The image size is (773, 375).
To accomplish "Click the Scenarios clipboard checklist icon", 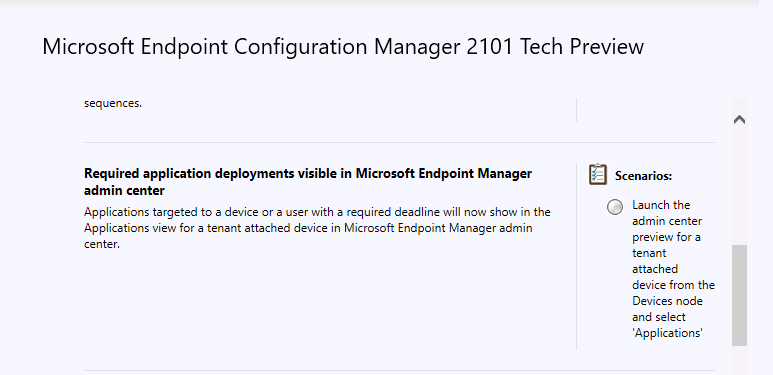I will click(x=597, y=174).
